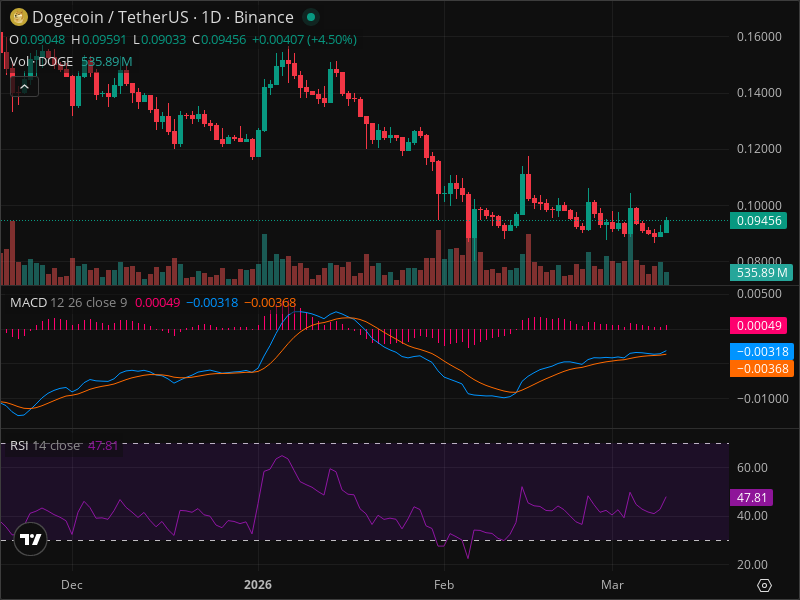Screen dimensions: 800x600
Task: Click the 47.81 RSI axis value label
Action: tap(751, 497)
